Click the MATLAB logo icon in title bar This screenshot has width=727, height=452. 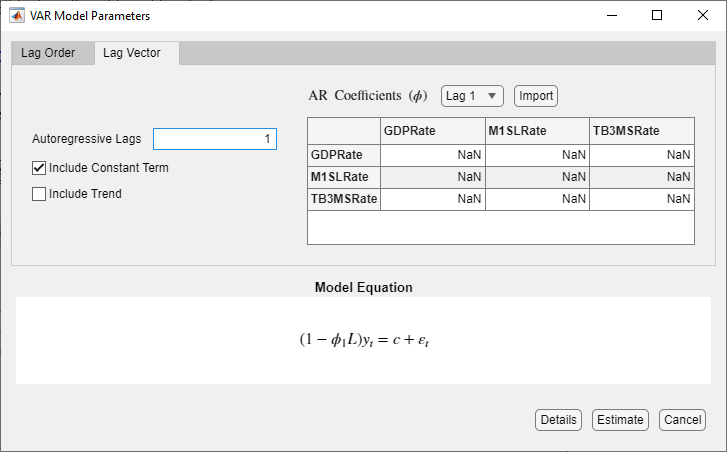click(x=17, y=16)
